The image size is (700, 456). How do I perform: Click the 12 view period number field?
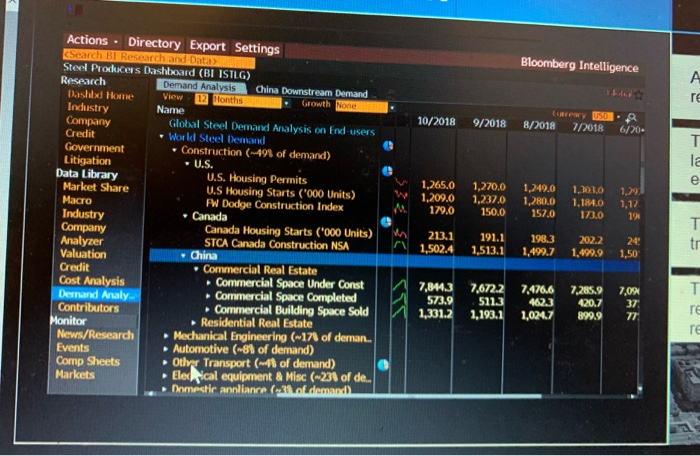(201, 99)
